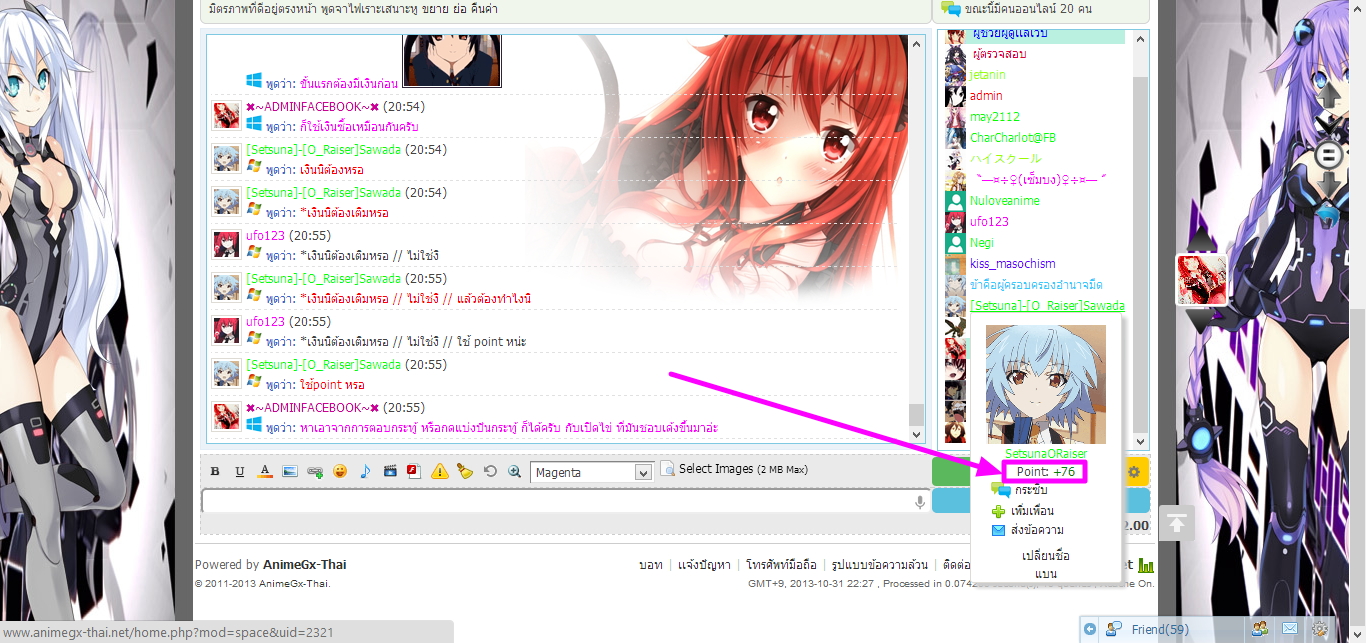Toggle bold text formatting in chat toolbar
Screen dimensions: 1366x643
pos(215,472)
